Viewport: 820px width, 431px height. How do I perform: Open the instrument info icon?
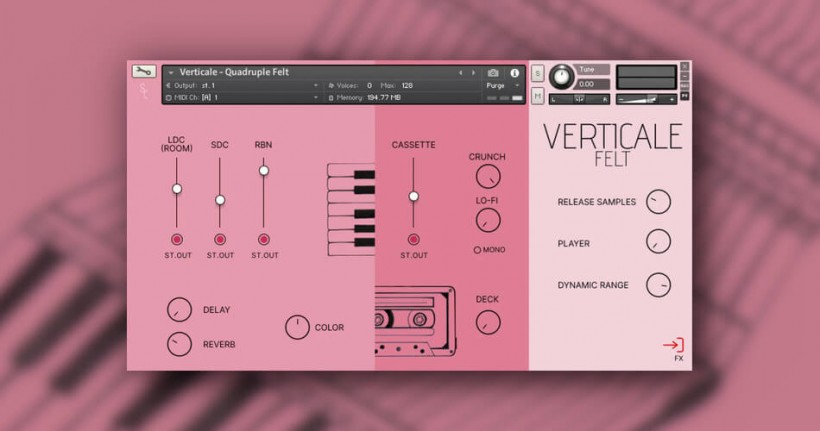click(x=515, y=73)
